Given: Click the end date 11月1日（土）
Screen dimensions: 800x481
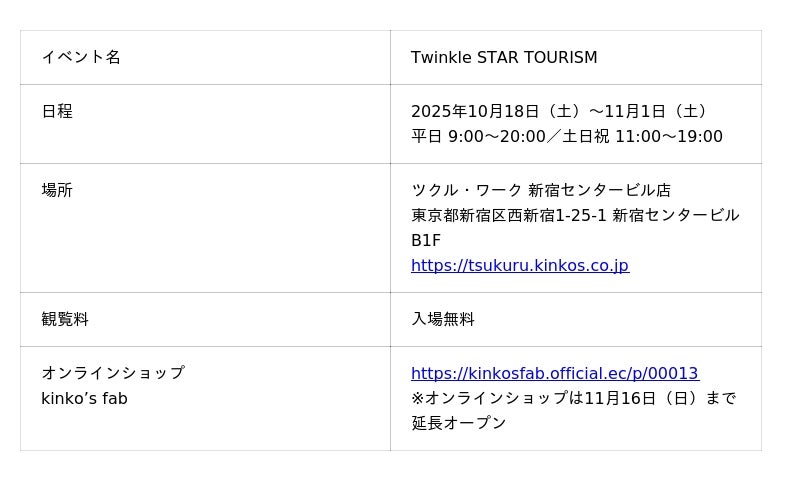Looking at the screenshot, I should (662, 112).
